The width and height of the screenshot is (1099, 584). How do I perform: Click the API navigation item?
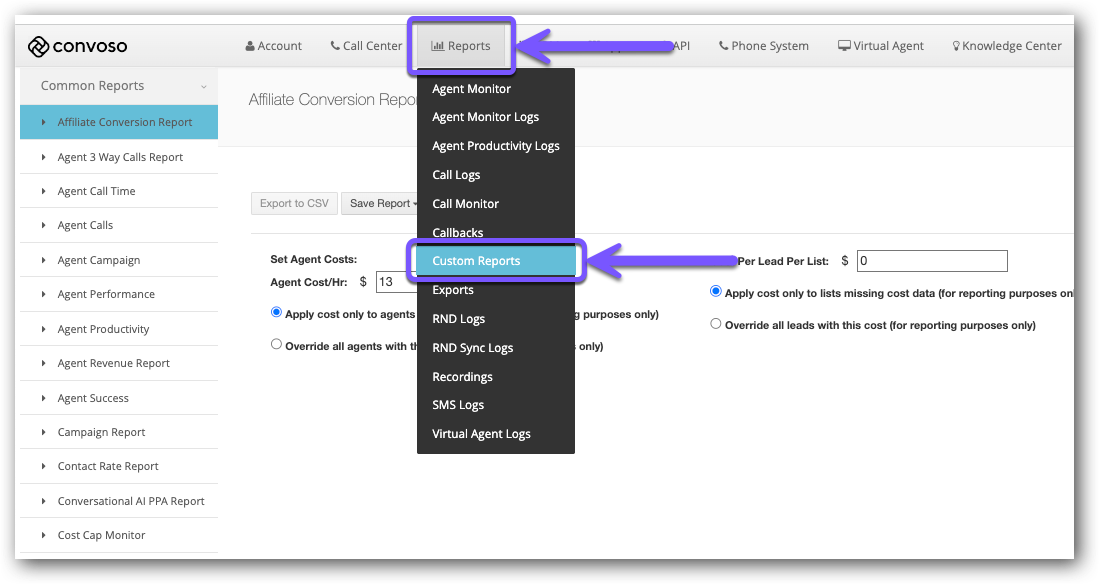tap(681, 45)
